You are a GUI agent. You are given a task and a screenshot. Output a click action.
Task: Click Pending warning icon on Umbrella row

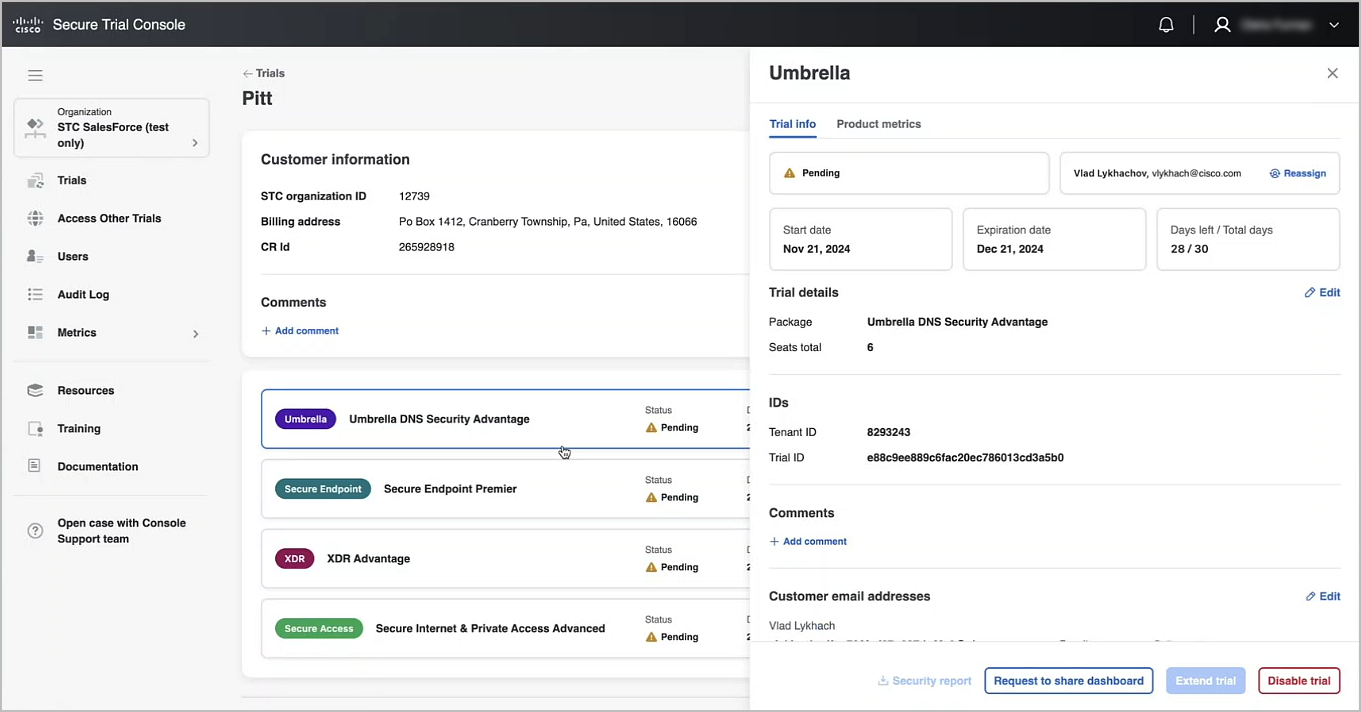pos(651,427)
